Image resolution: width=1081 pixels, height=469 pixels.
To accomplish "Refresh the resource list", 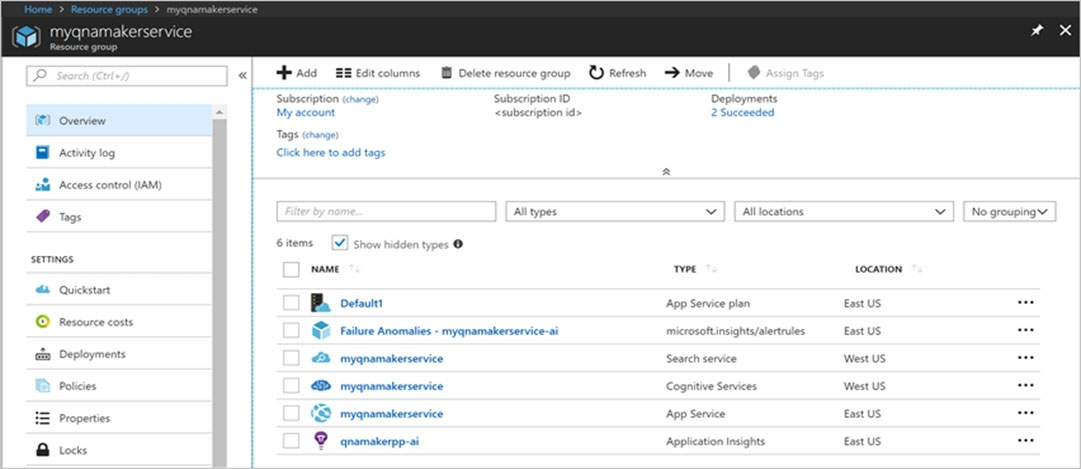I will [618, 73].
